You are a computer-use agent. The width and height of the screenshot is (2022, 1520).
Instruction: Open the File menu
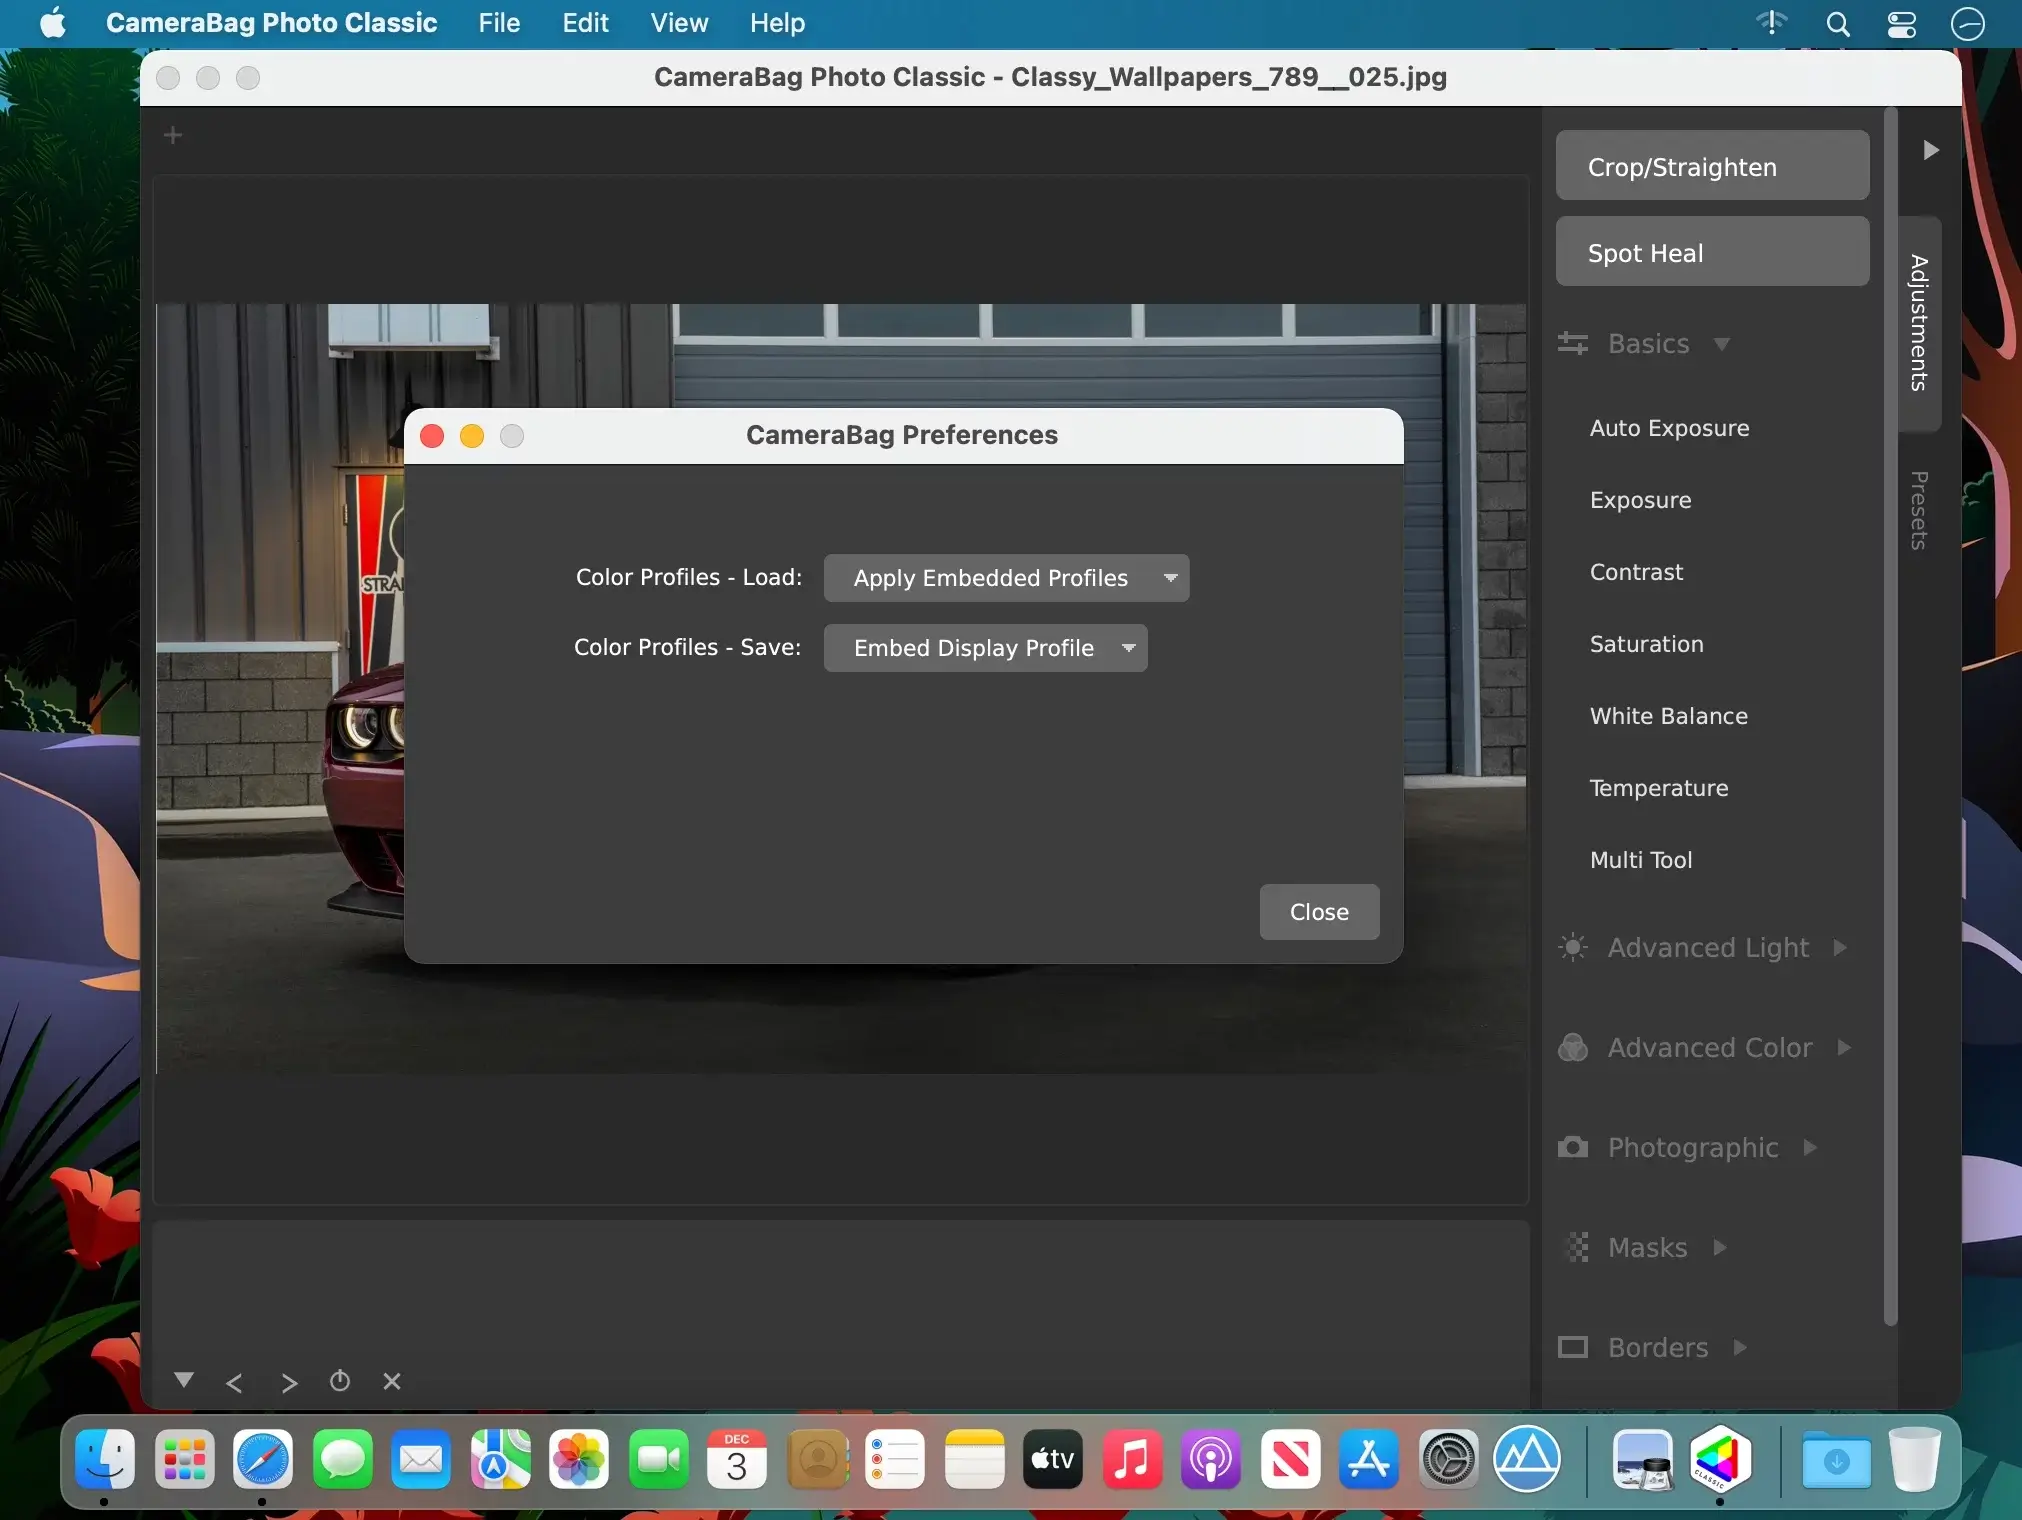[x=499, y=23]
